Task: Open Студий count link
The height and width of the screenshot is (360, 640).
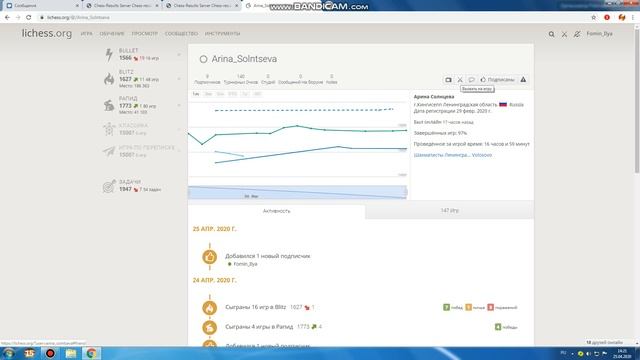Action: [268, 79]
